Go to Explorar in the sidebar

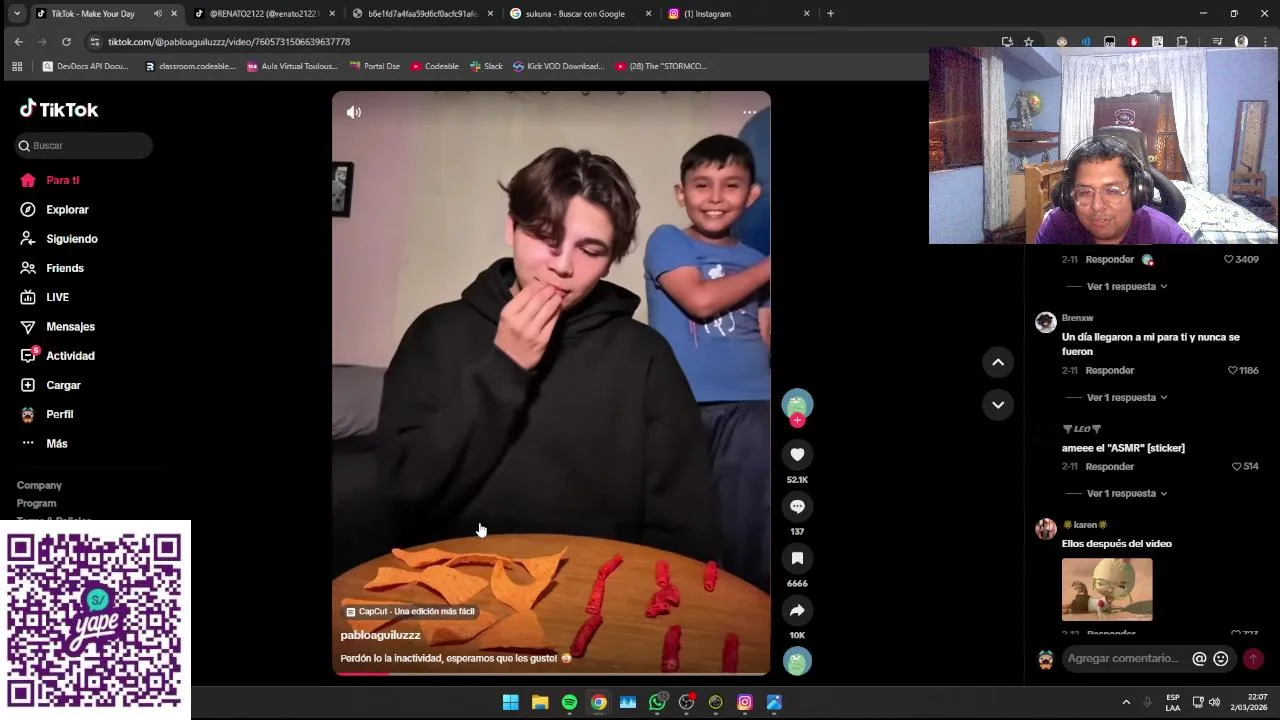click(x=67, y=209)
